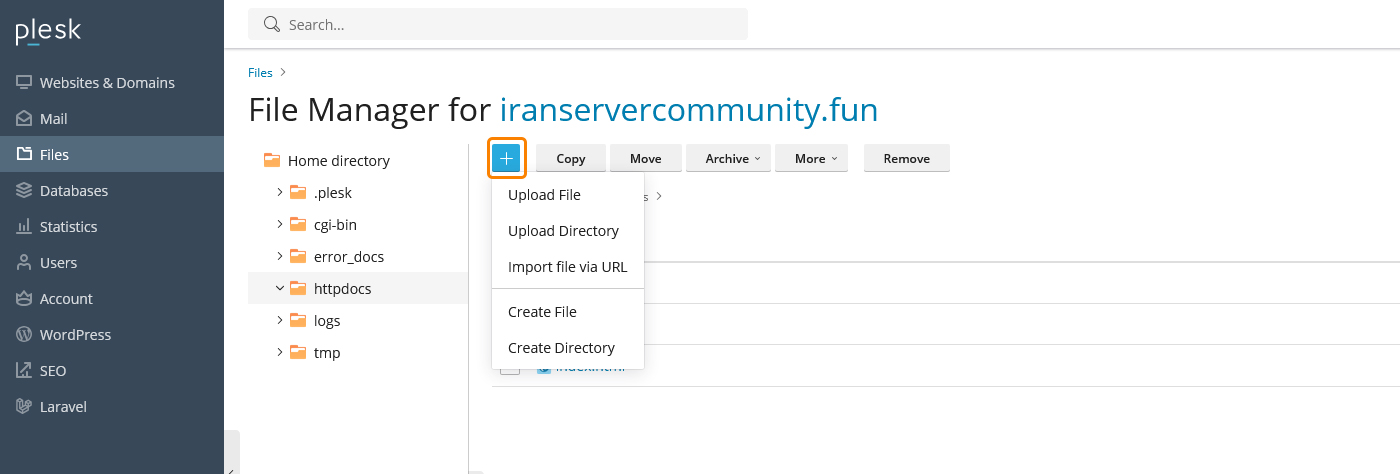Select Create Directory menu entry
Viewport: 1400px width, 474px height.
[561, 348]
